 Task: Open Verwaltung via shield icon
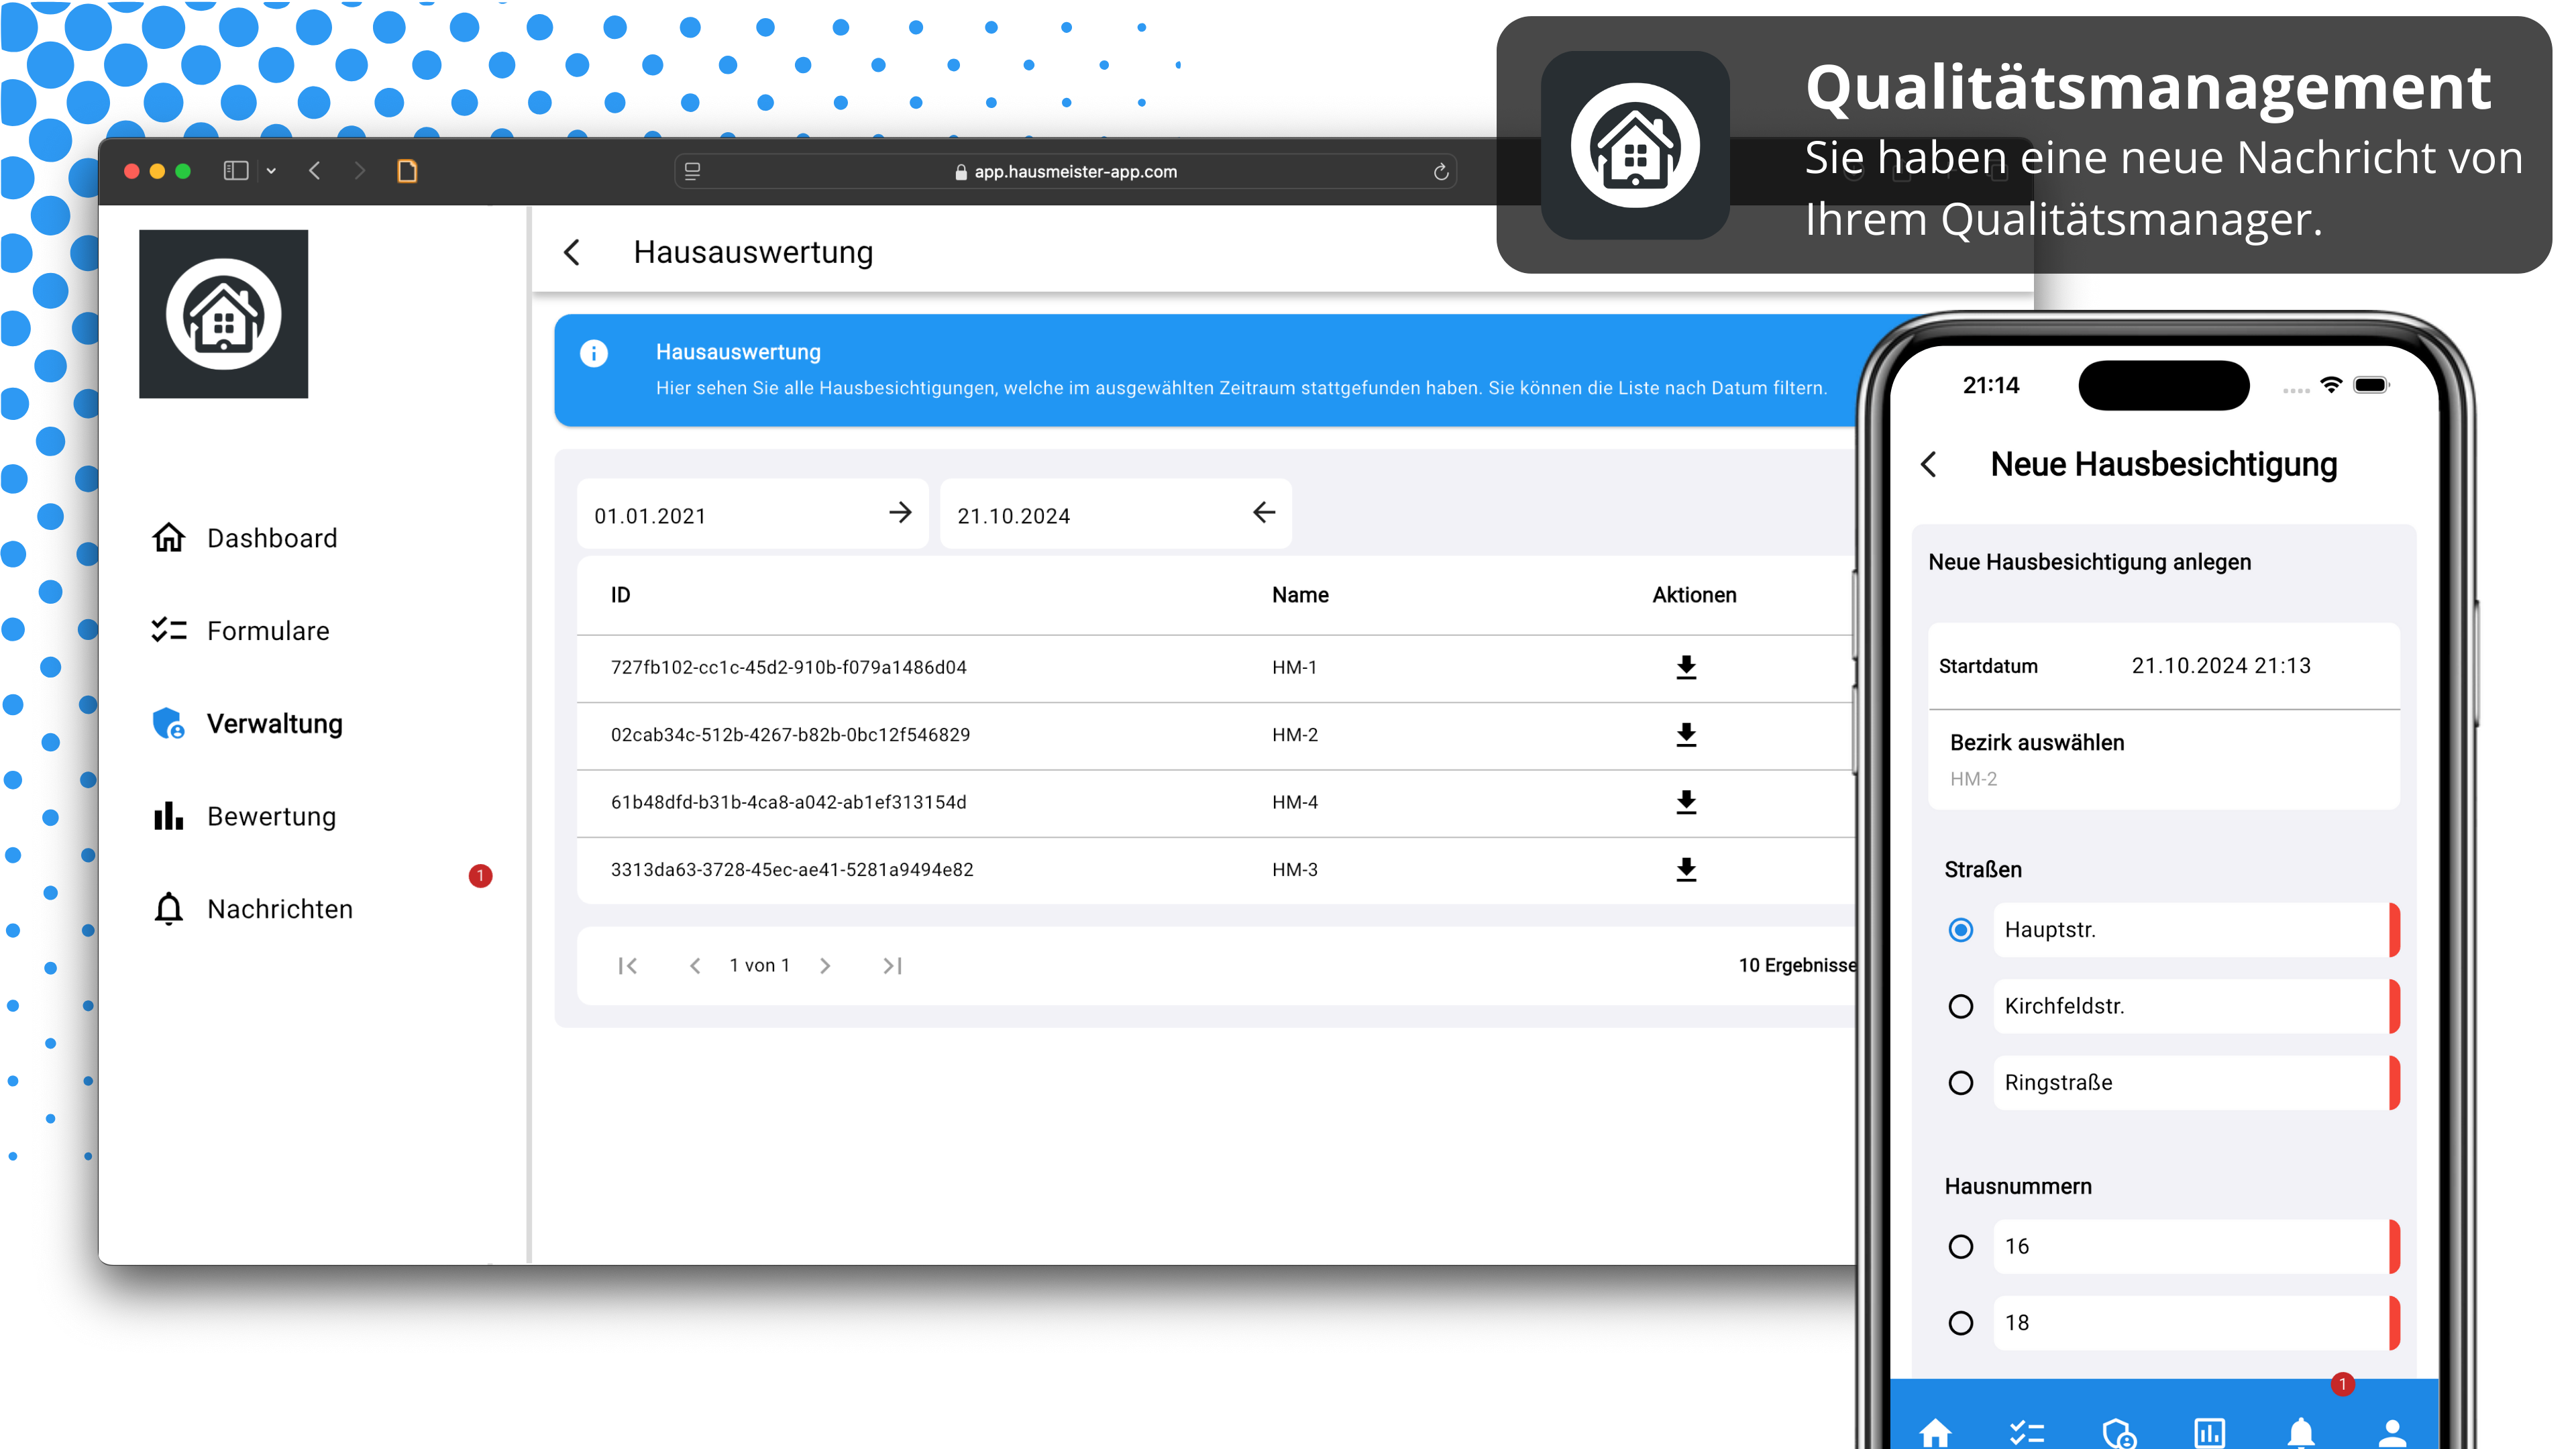[x=168, y=723]
